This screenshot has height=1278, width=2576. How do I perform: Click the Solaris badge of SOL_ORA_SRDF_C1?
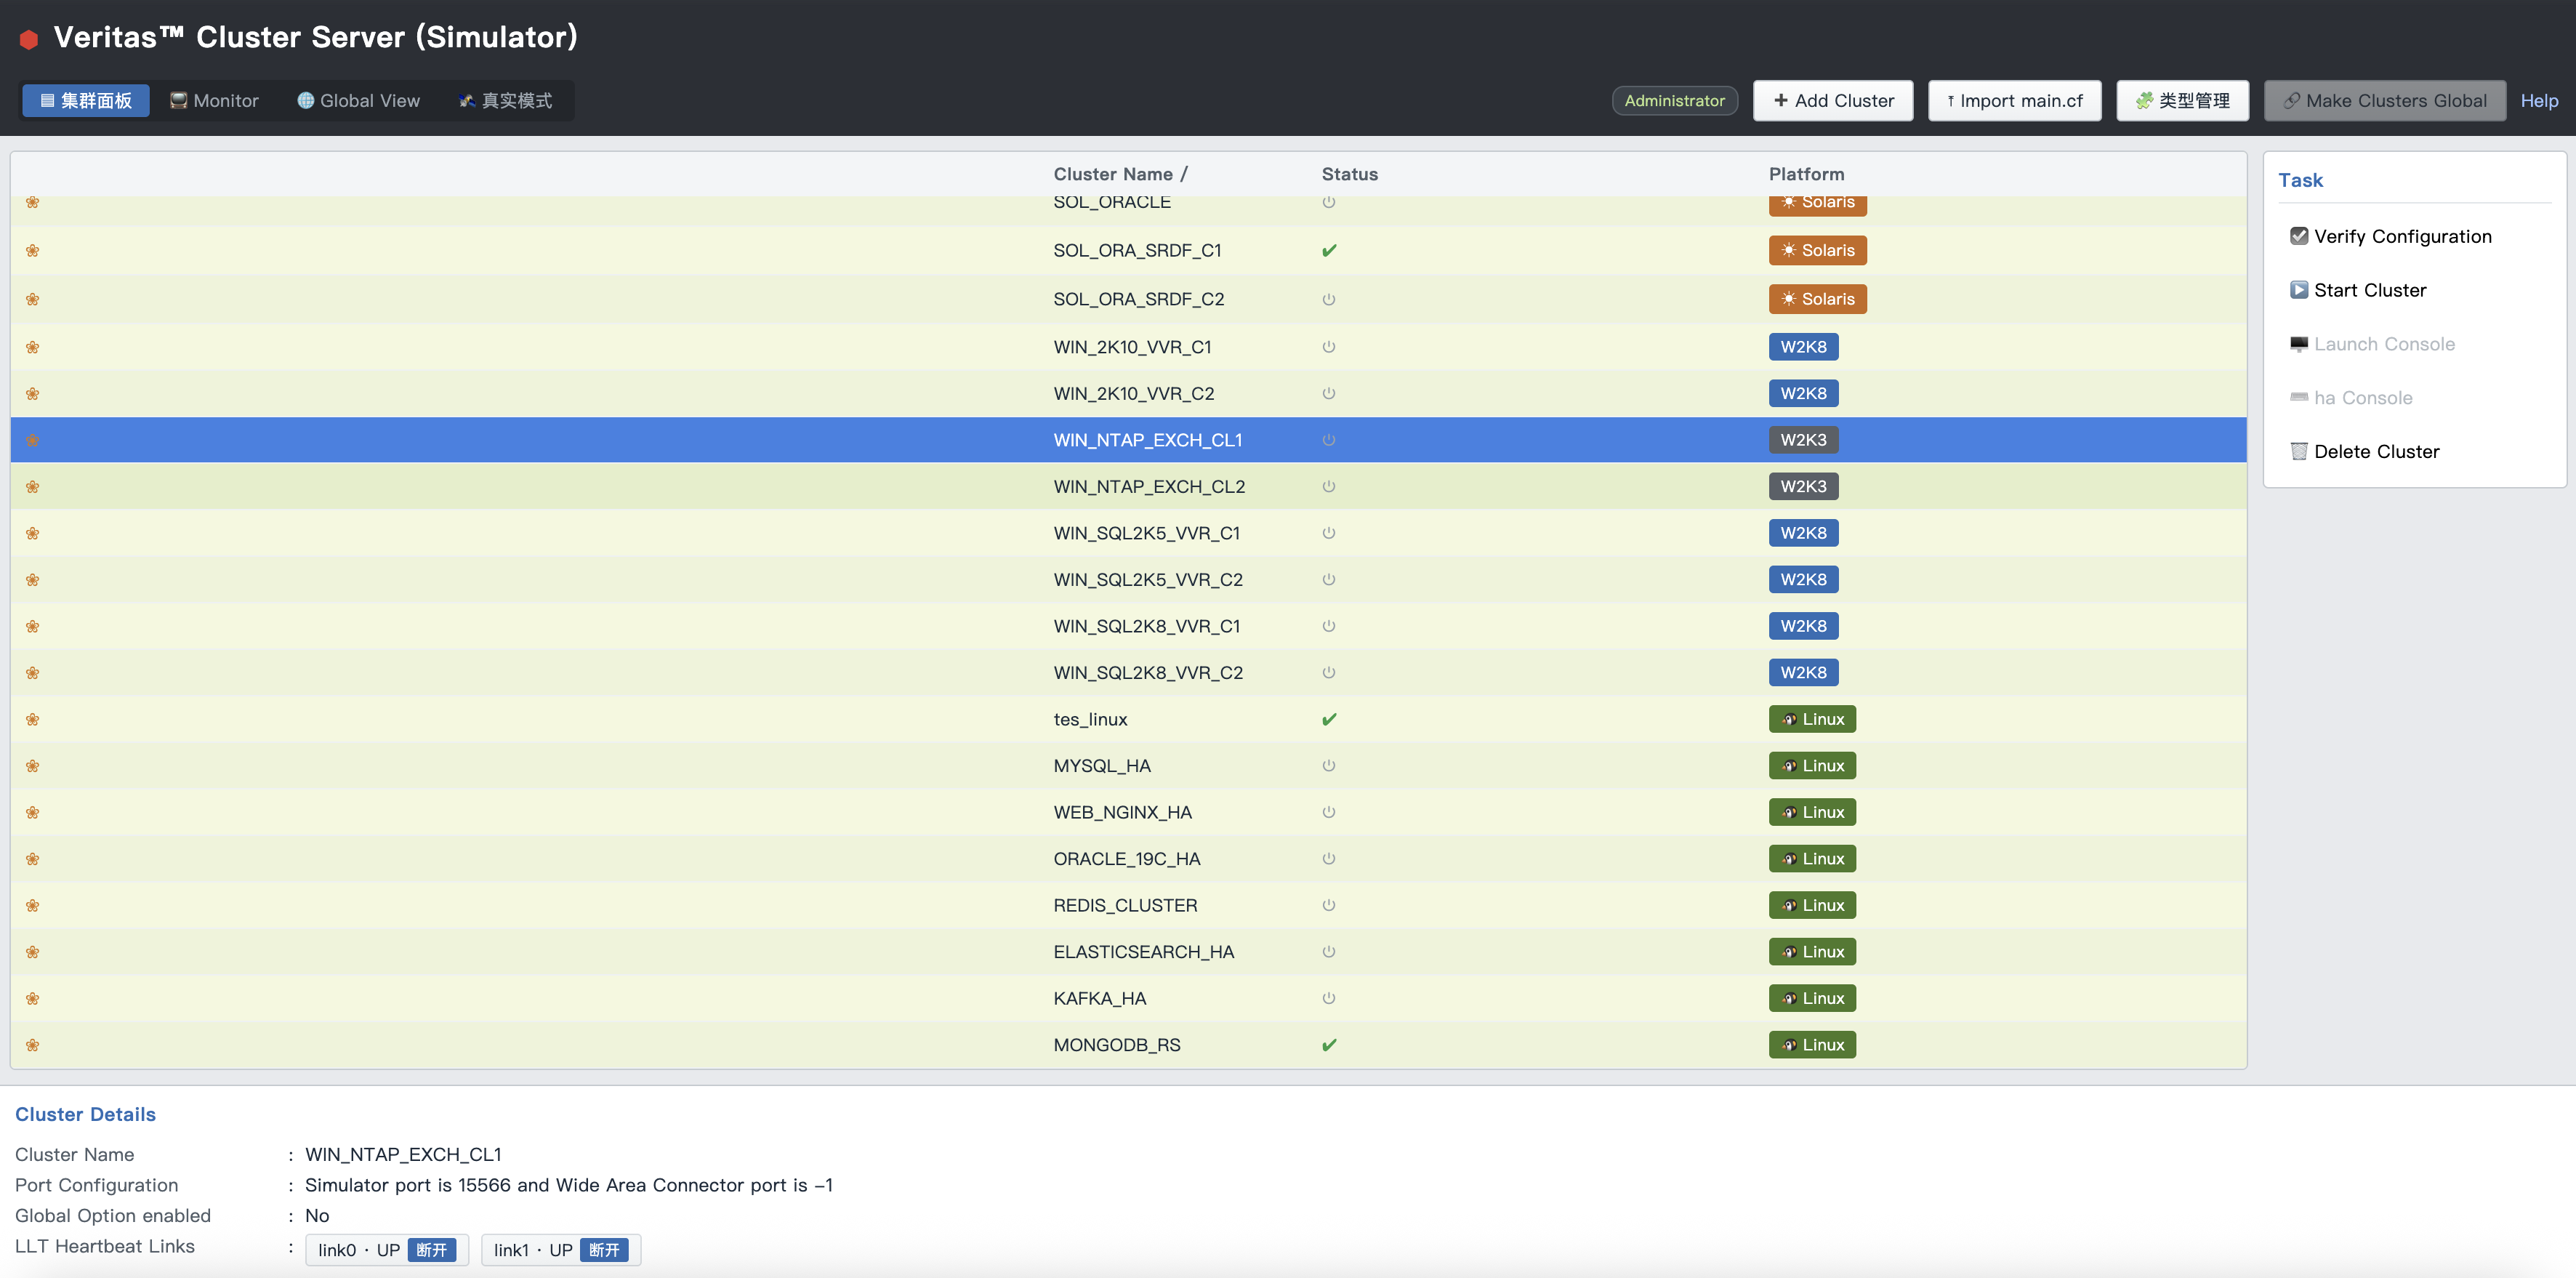tap(1817, 250)
